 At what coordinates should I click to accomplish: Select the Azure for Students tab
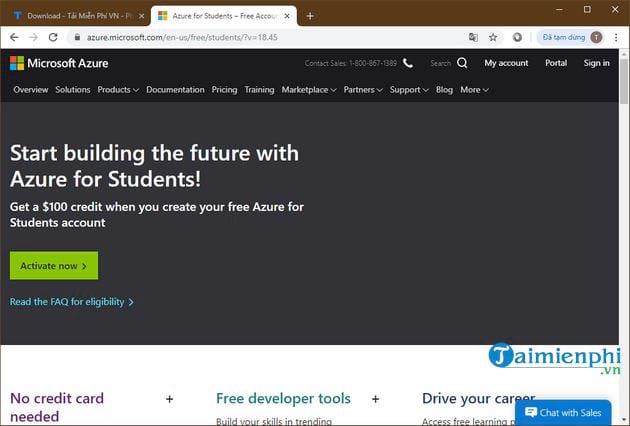[x=223, y=16]
